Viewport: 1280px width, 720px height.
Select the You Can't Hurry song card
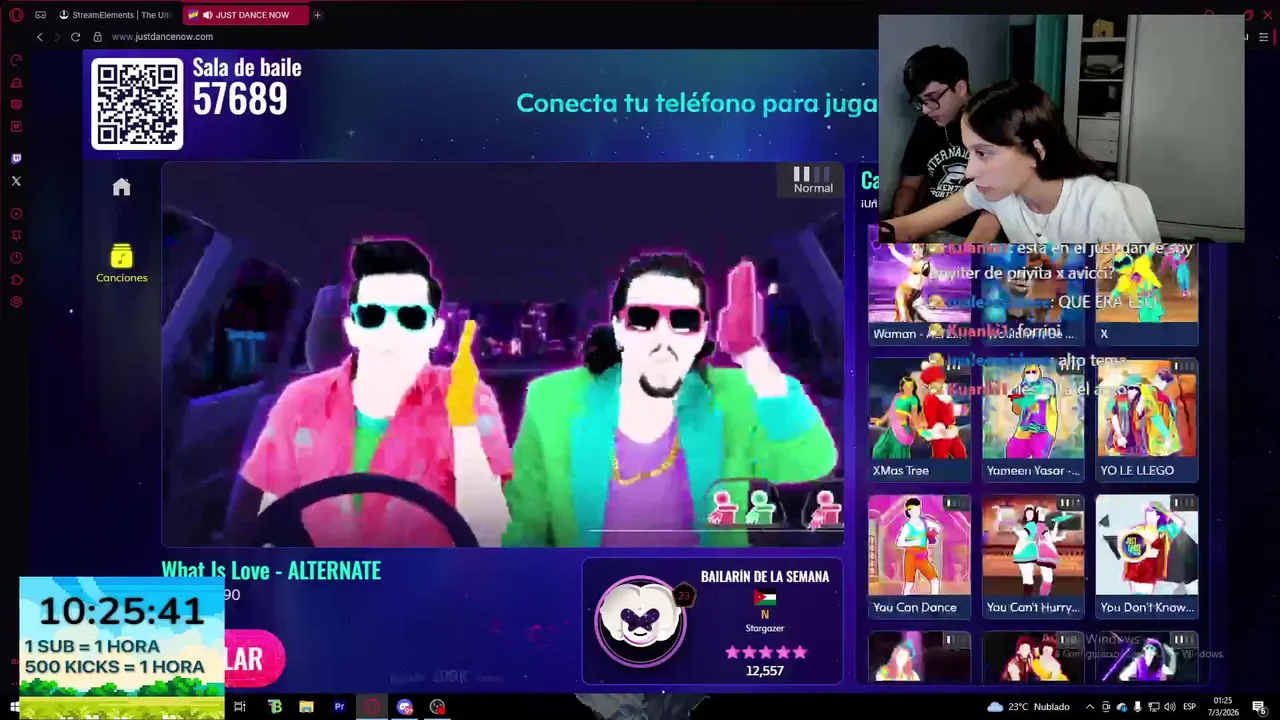click(x=1033, y=557)
